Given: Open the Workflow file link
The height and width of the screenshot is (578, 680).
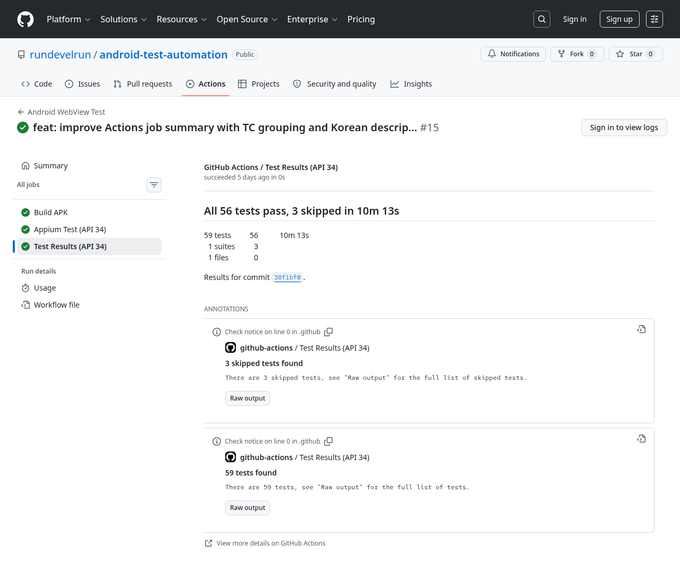Looking at the screenshot, I should point(89,305).
